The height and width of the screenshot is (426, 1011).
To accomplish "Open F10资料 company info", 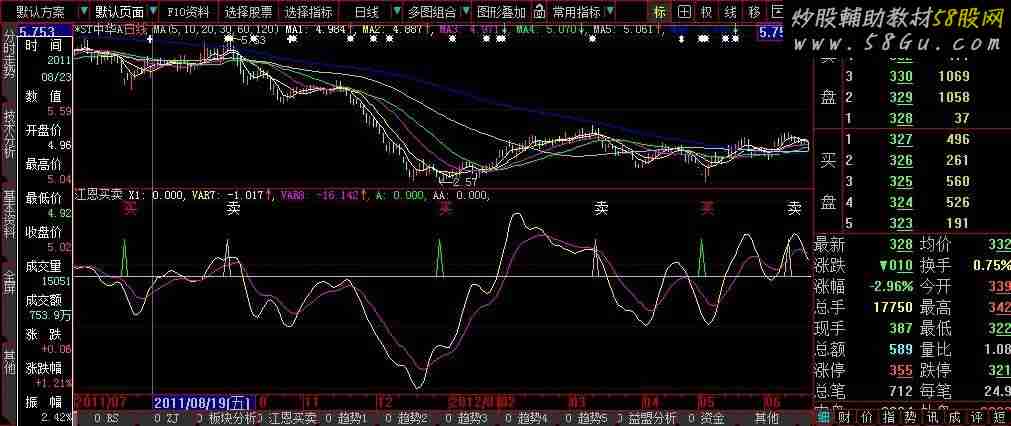I will pyautogui.click(x=188, y=12).
